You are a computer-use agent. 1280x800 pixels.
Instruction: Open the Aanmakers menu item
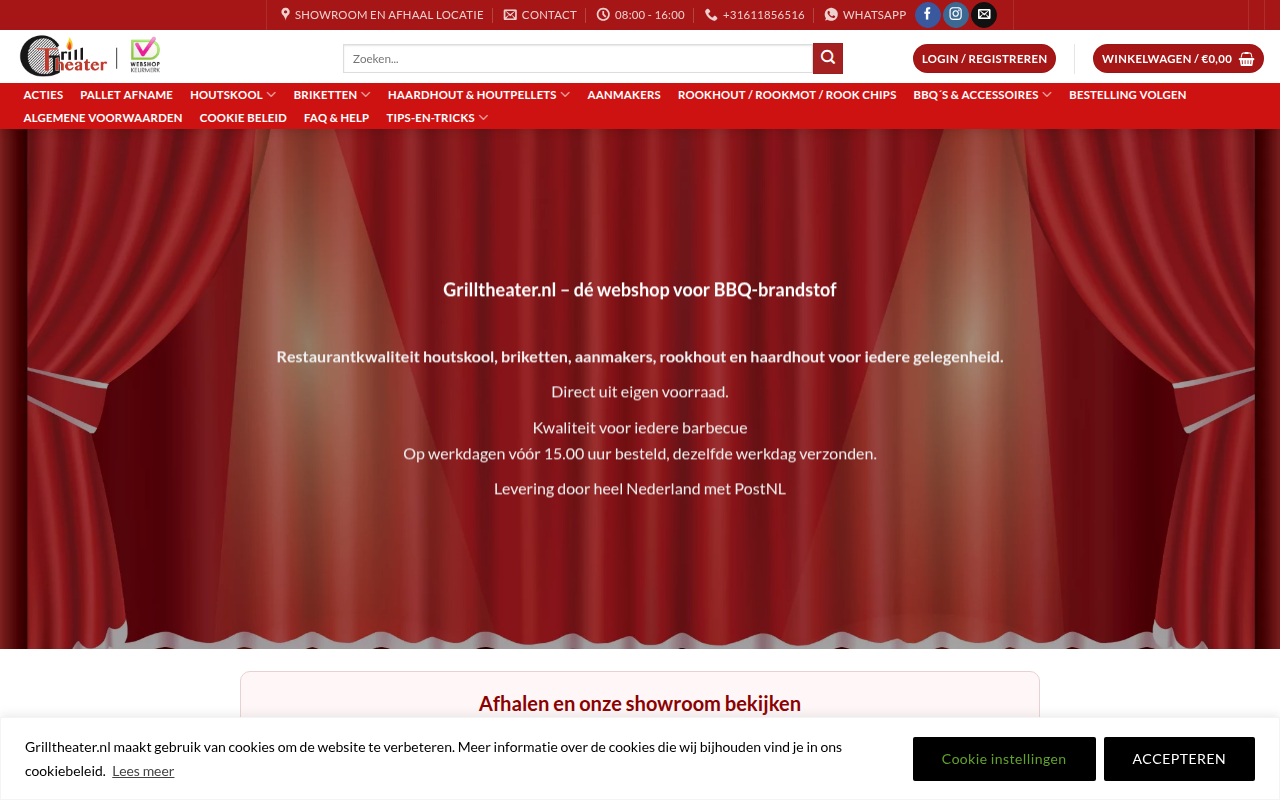coord(624,95)
